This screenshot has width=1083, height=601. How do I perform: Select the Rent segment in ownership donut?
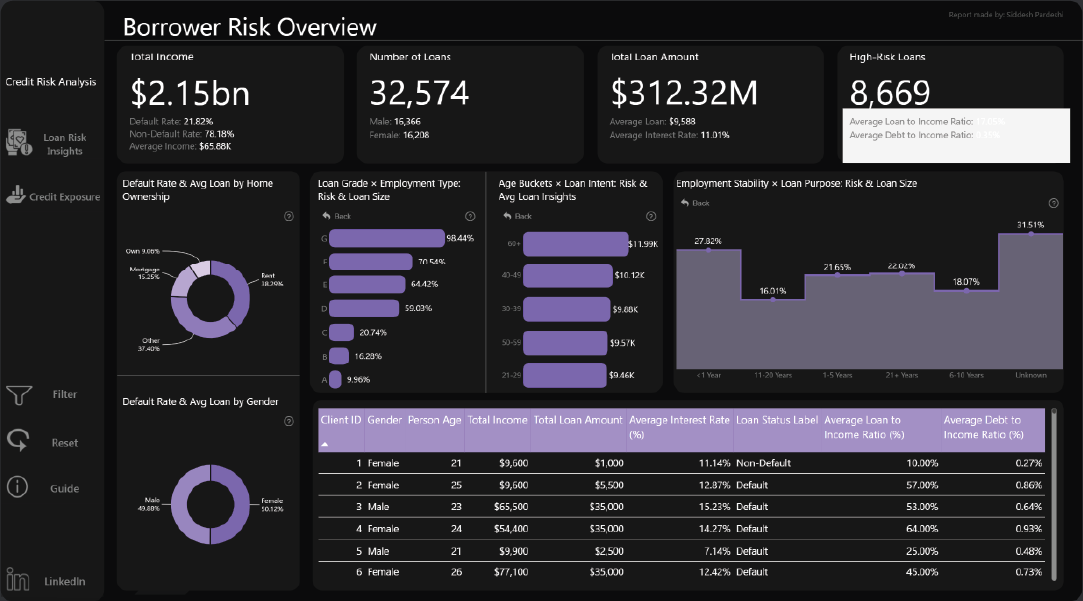coord(241,290)
